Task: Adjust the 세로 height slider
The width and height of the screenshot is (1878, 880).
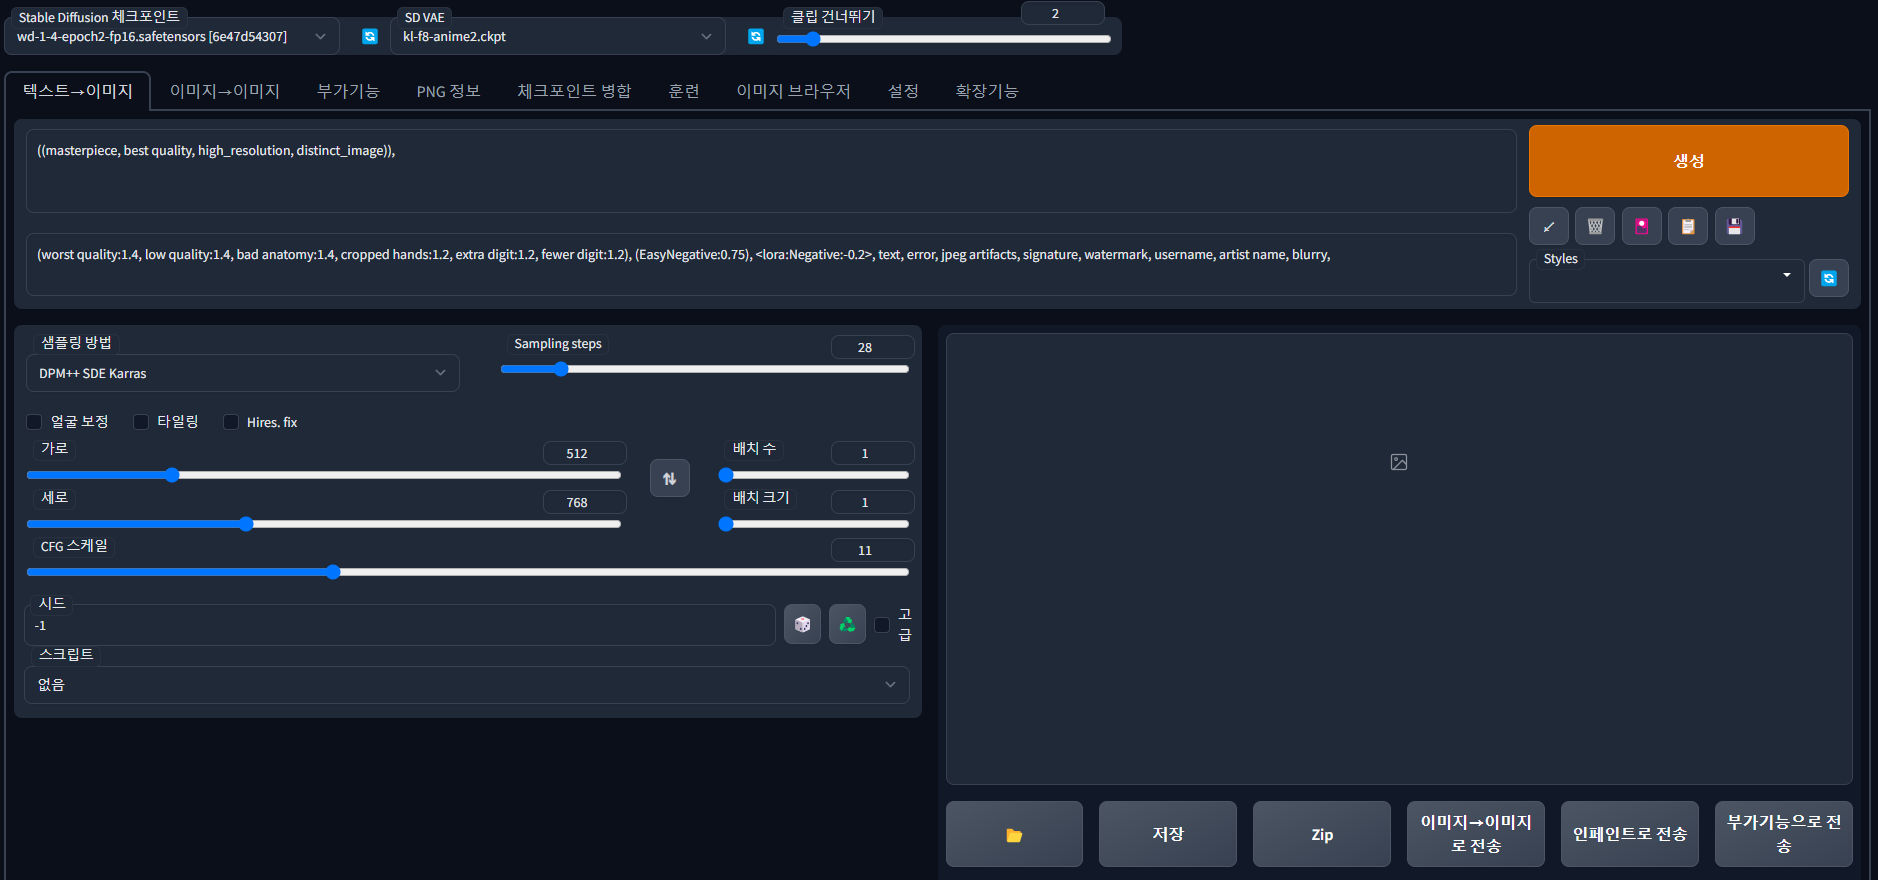Action: 324,524
